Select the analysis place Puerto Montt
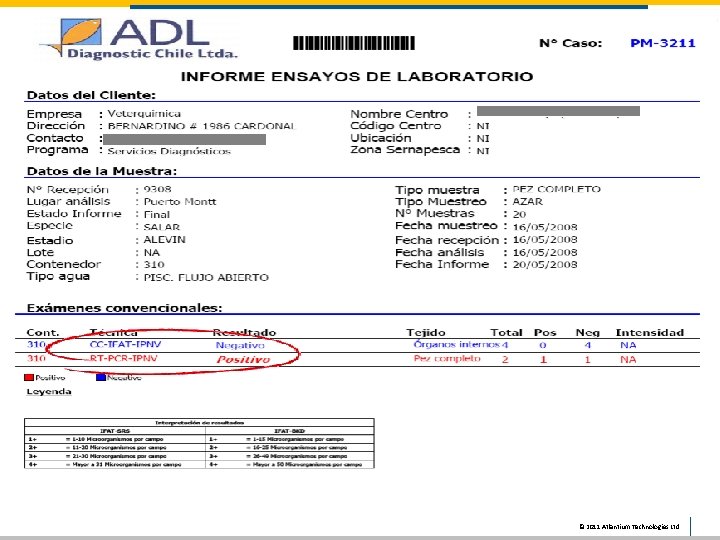 coord(180,202)
